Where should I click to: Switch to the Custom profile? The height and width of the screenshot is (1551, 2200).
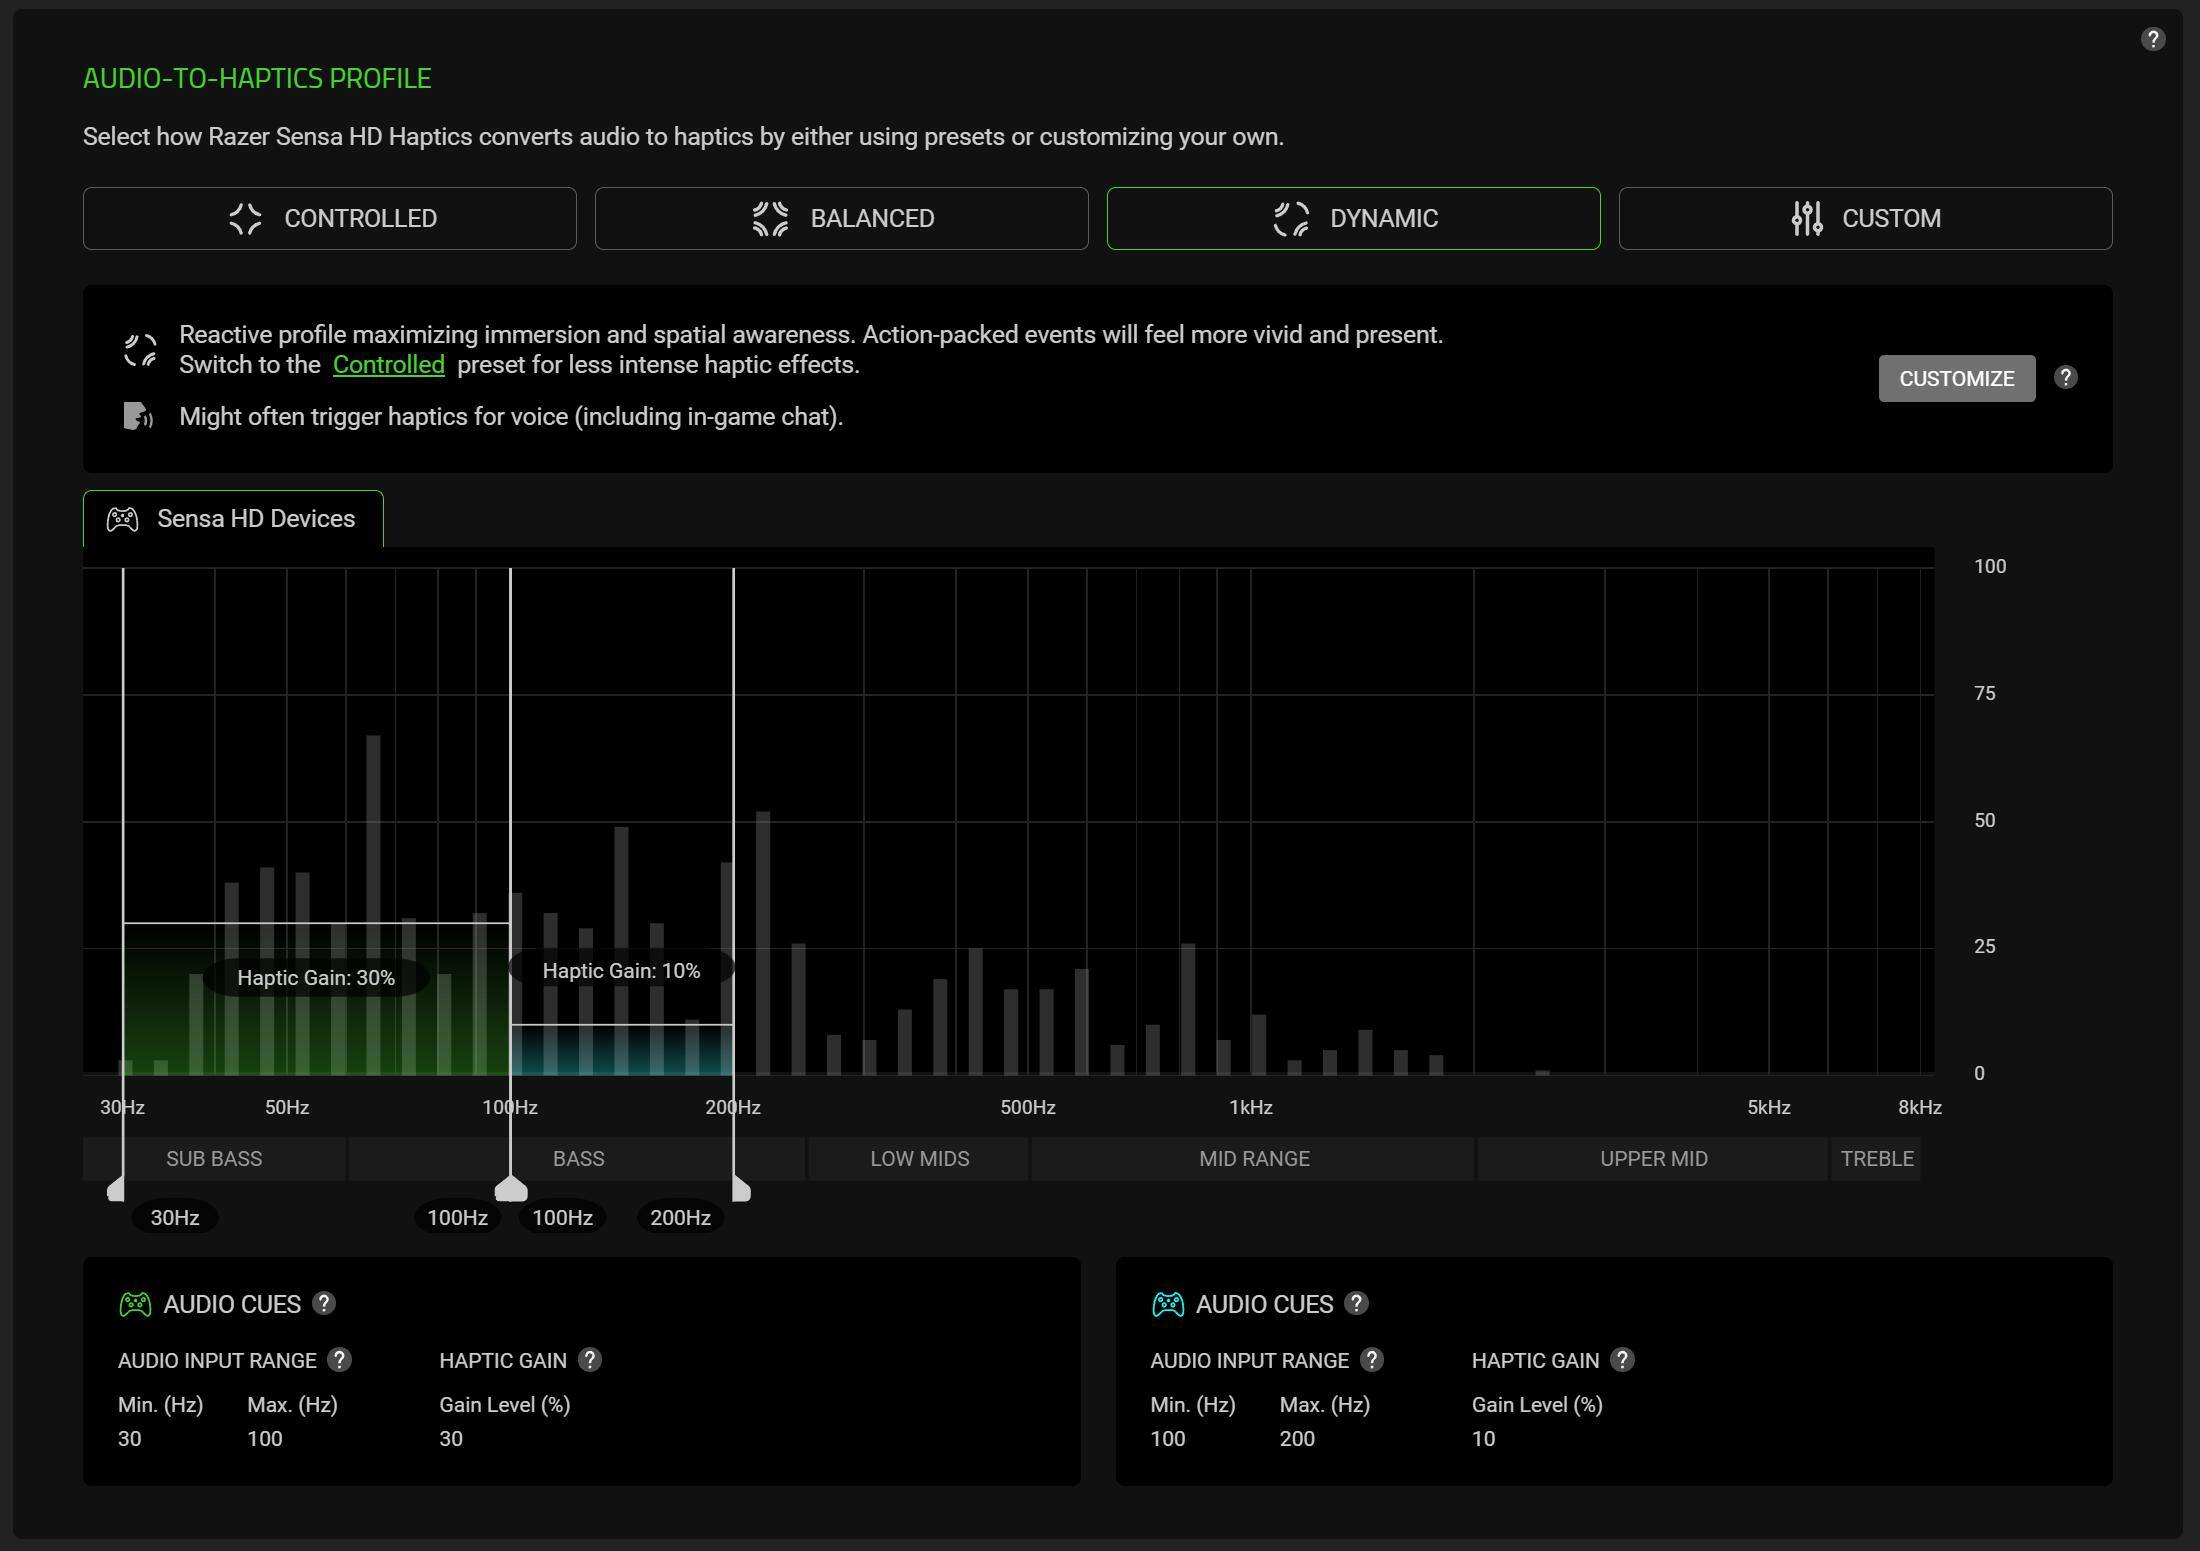[x=1865, y=218]
